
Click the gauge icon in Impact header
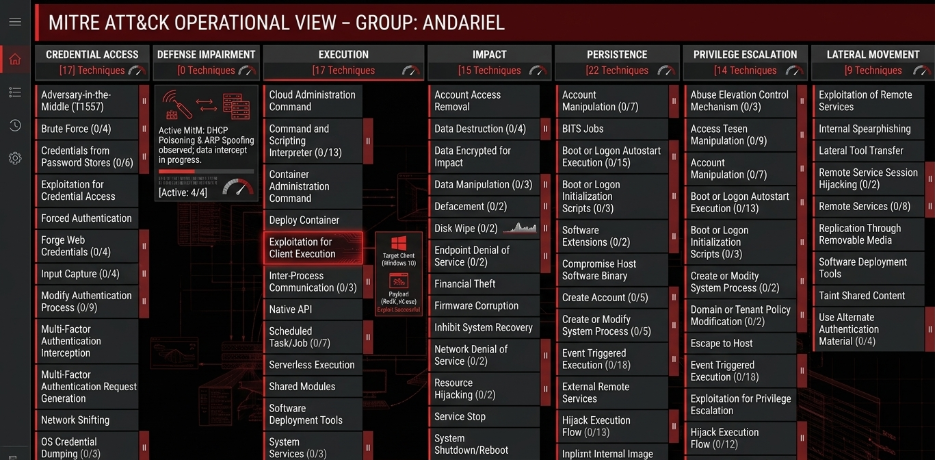pyautogui.click(x=538, y=70)
